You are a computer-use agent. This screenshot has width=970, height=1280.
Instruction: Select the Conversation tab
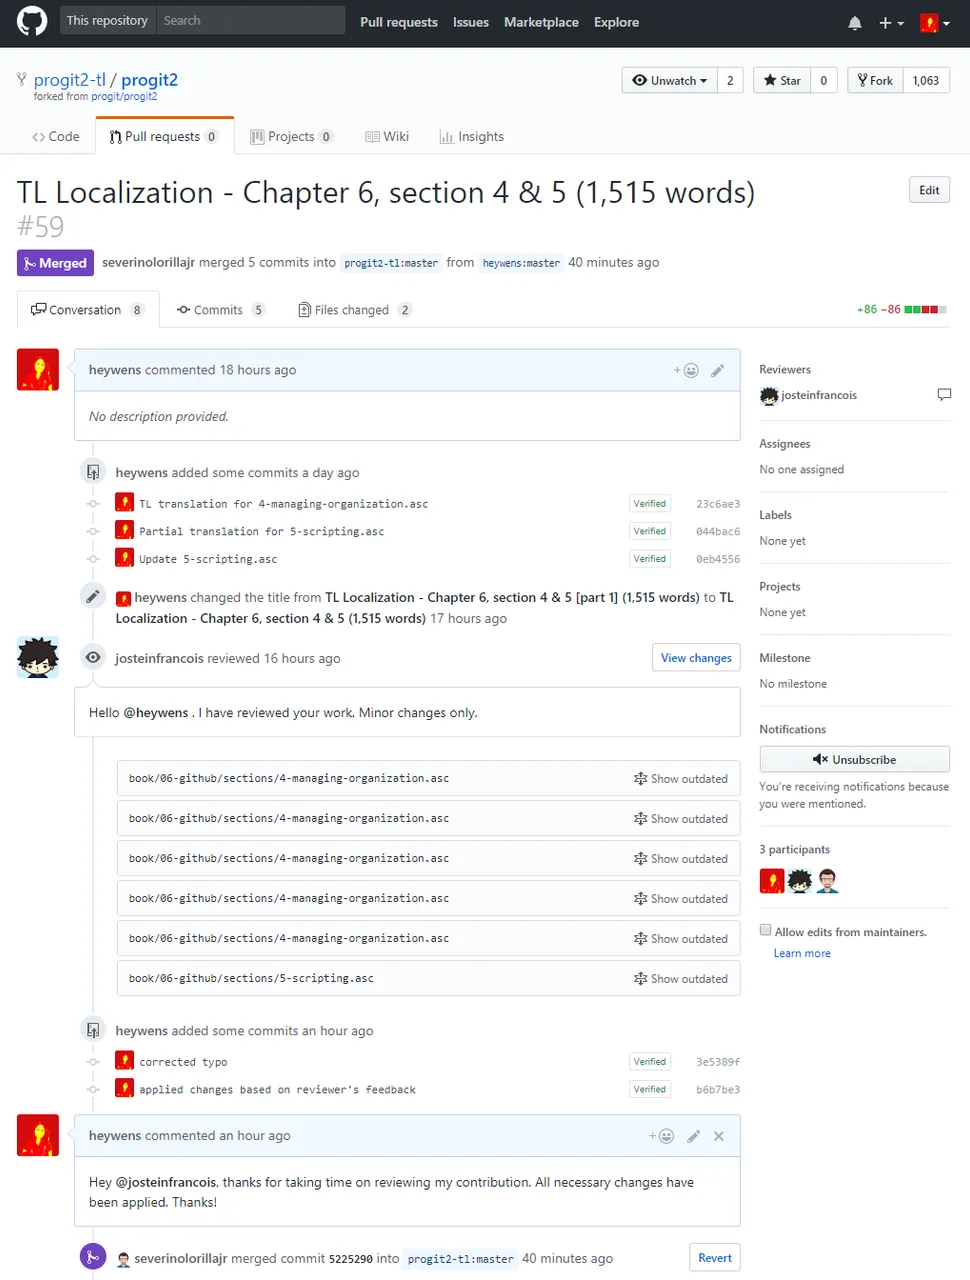point(88,310)
